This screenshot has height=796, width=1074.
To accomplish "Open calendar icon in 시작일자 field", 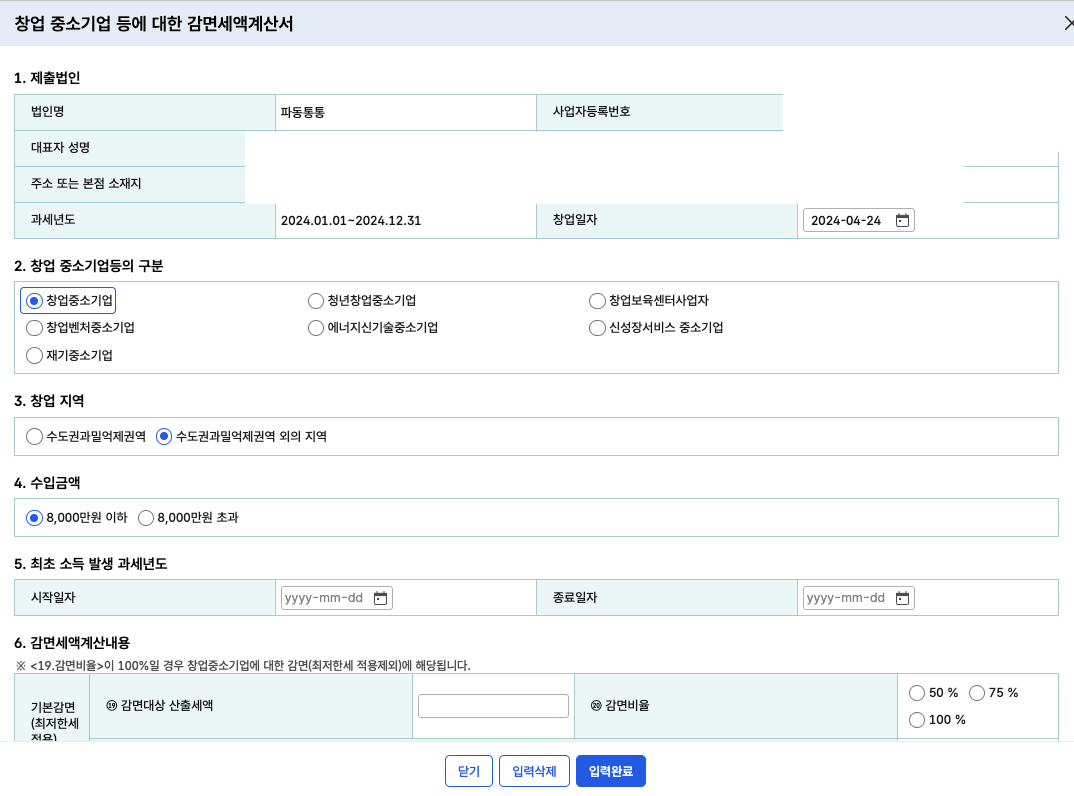I will pos(380,598).
